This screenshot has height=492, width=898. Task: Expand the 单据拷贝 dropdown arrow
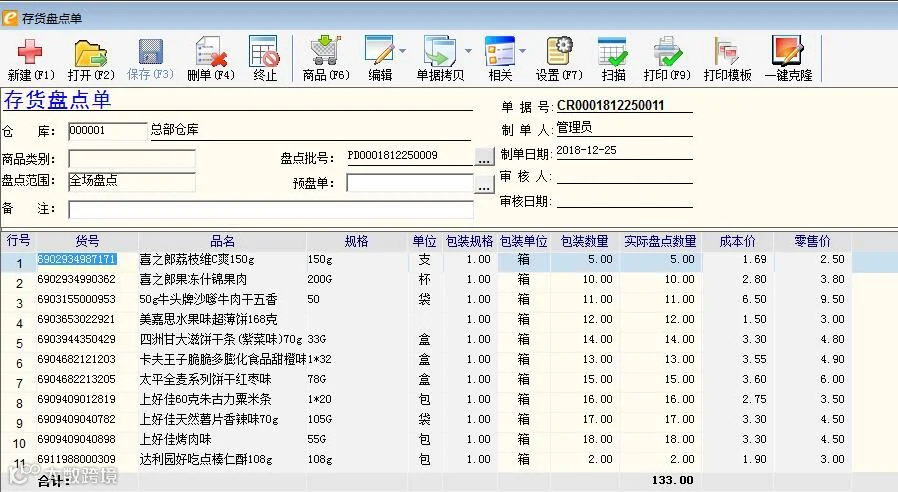click(468, 51)
